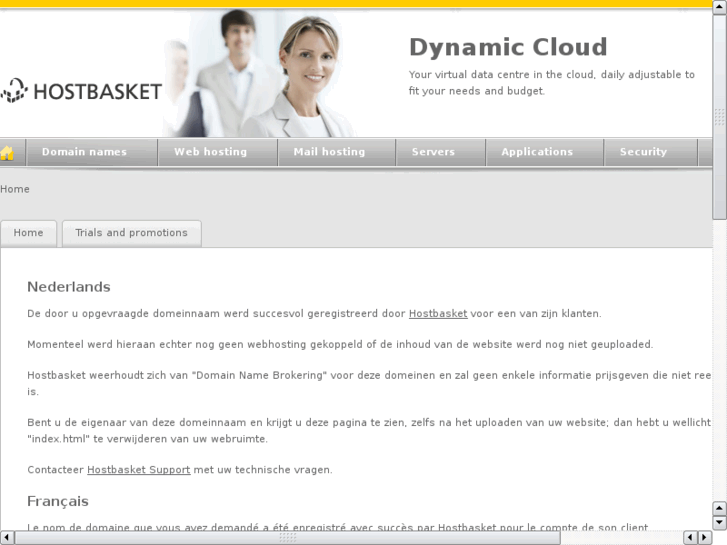Switch to Trials and promotions tab
This screenshot has height=545, width=727.
pyautogui.click(x=132, y=233)
